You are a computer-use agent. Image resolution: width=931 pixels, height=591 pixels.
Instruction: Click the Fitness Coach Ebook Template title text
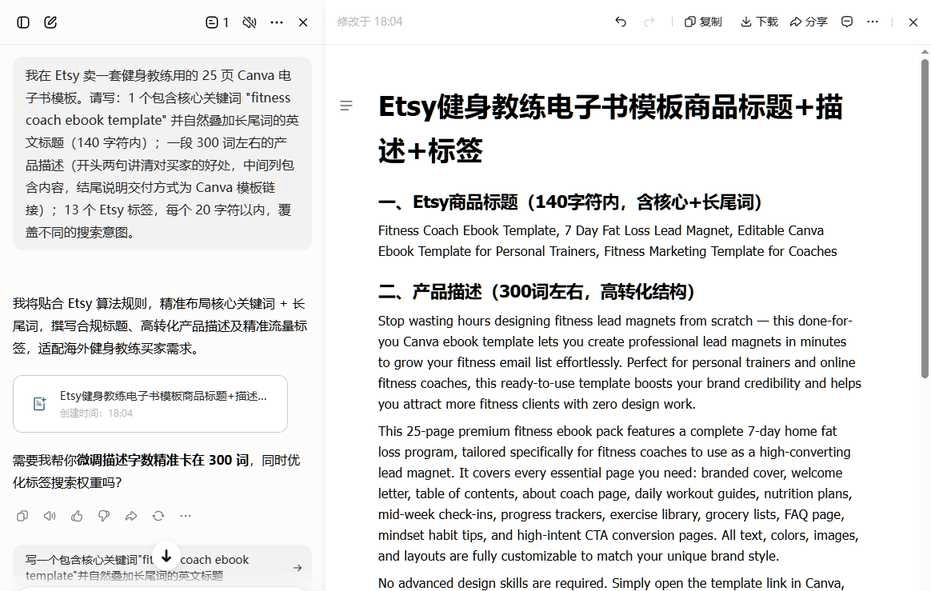[x=607, y=241]
